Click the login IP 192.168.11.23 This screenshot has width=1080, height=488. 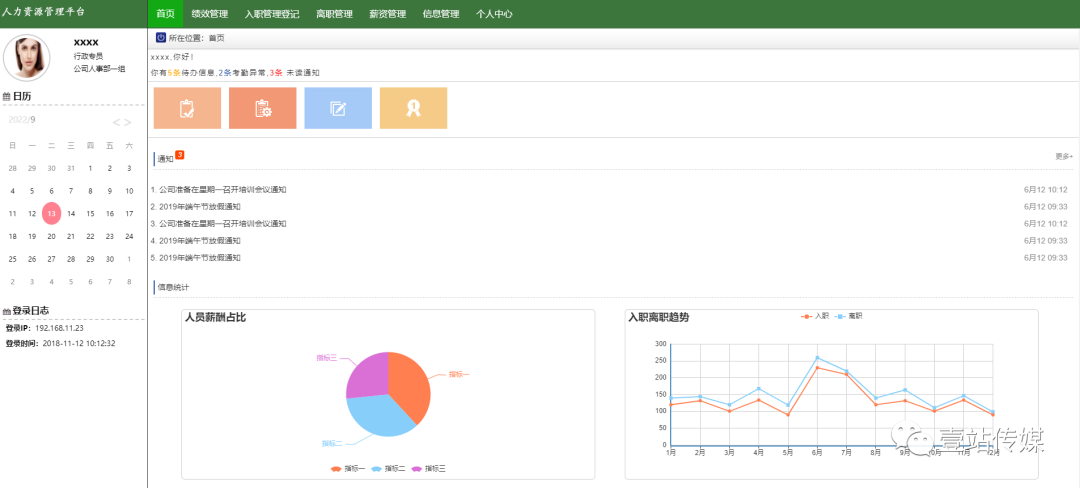point(59,328)
